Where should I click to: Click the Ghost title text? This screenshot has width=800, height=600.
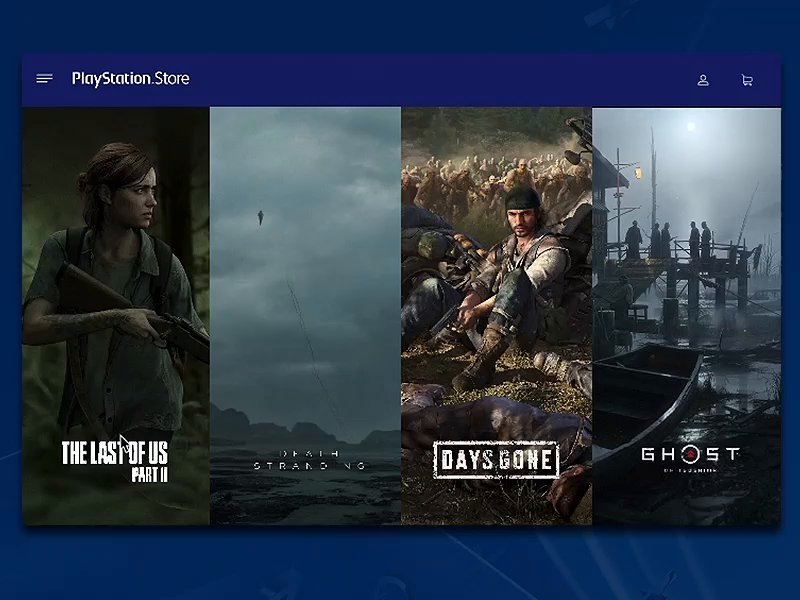[690, 454]
